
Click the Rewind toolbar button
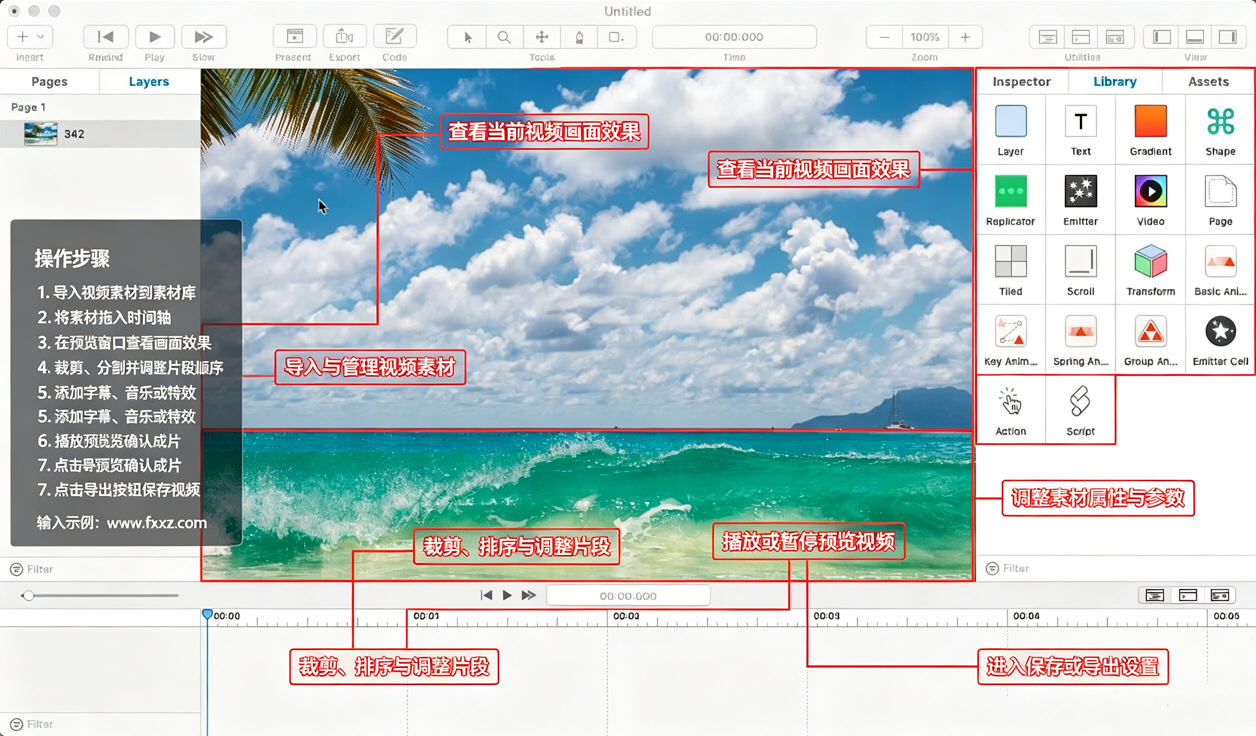pyautogui.click(x=105, y=37)
